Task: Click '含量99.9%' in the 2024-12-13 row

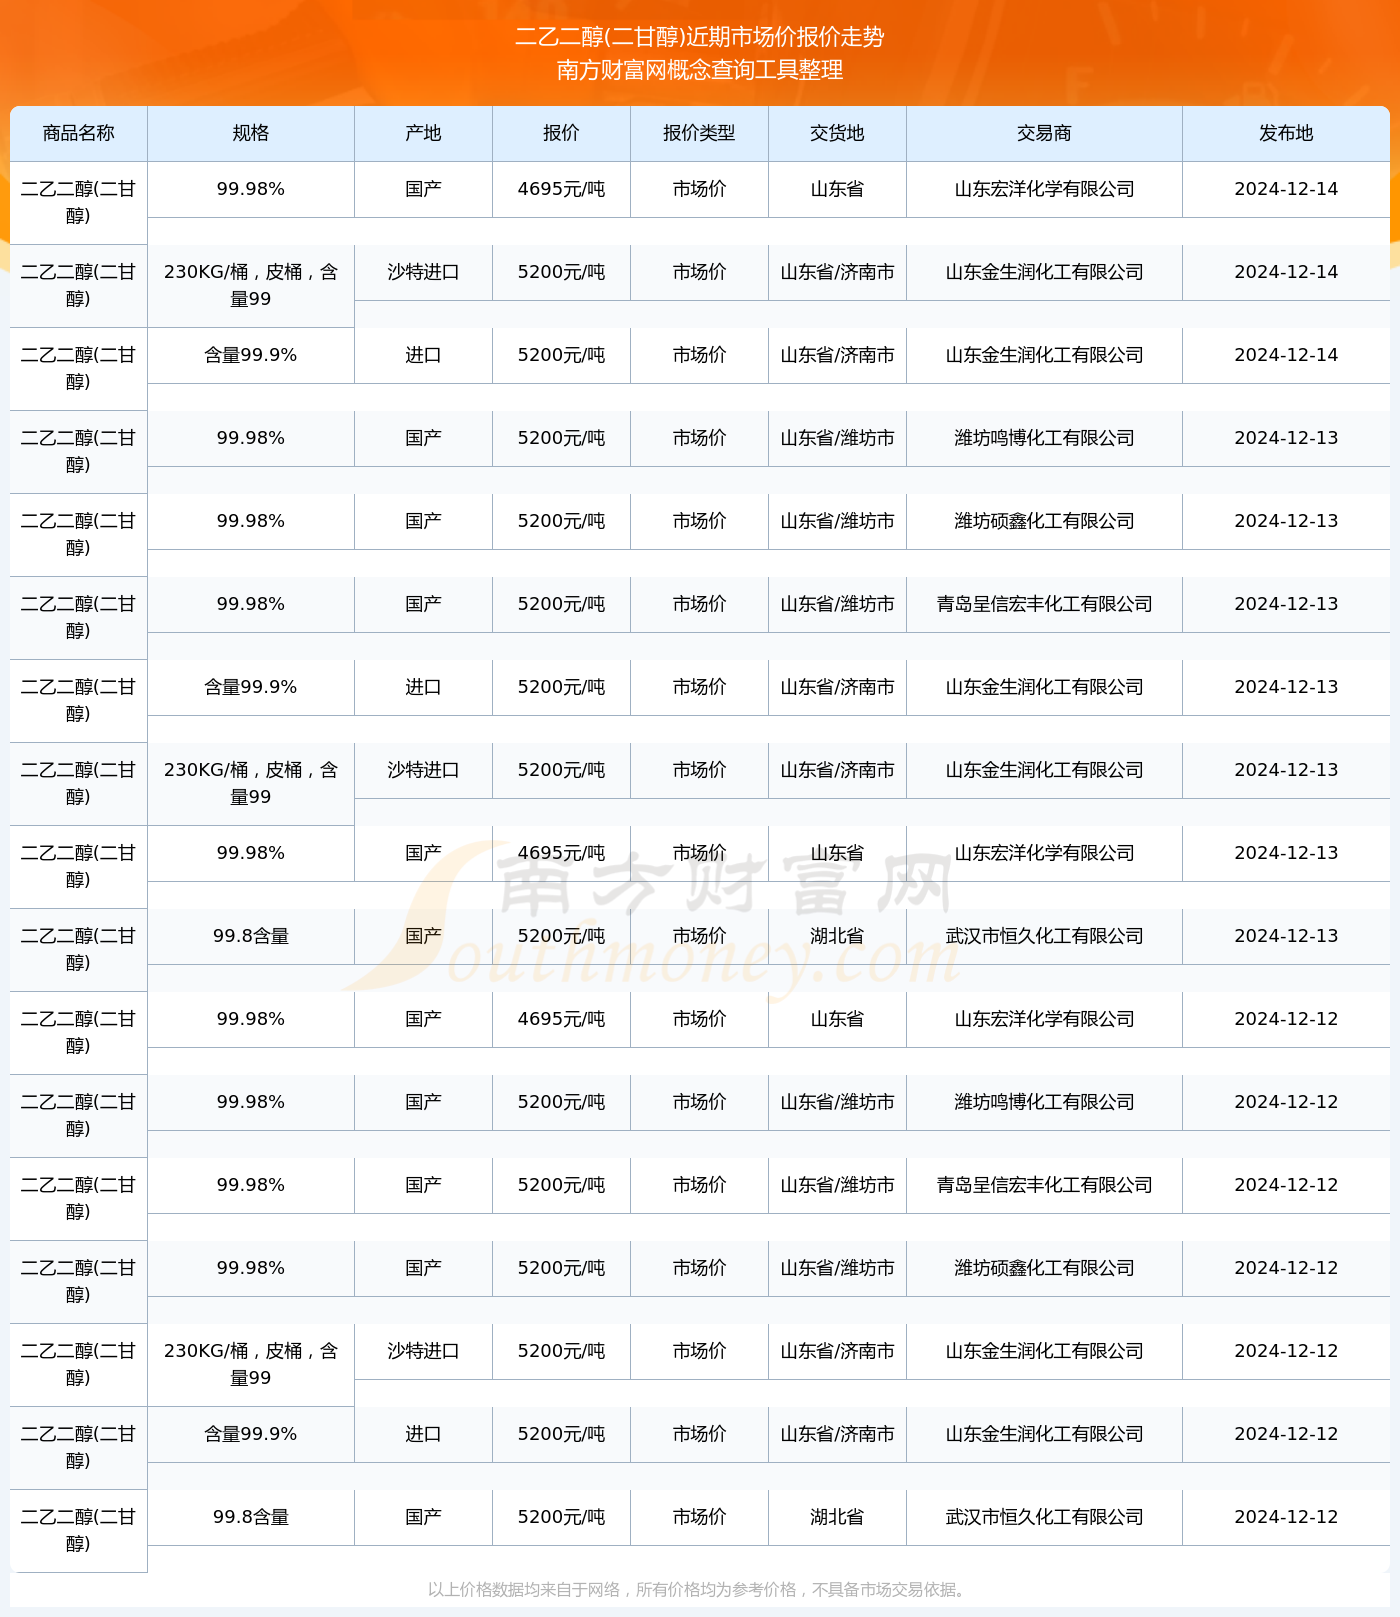Action: click(251, 687)
